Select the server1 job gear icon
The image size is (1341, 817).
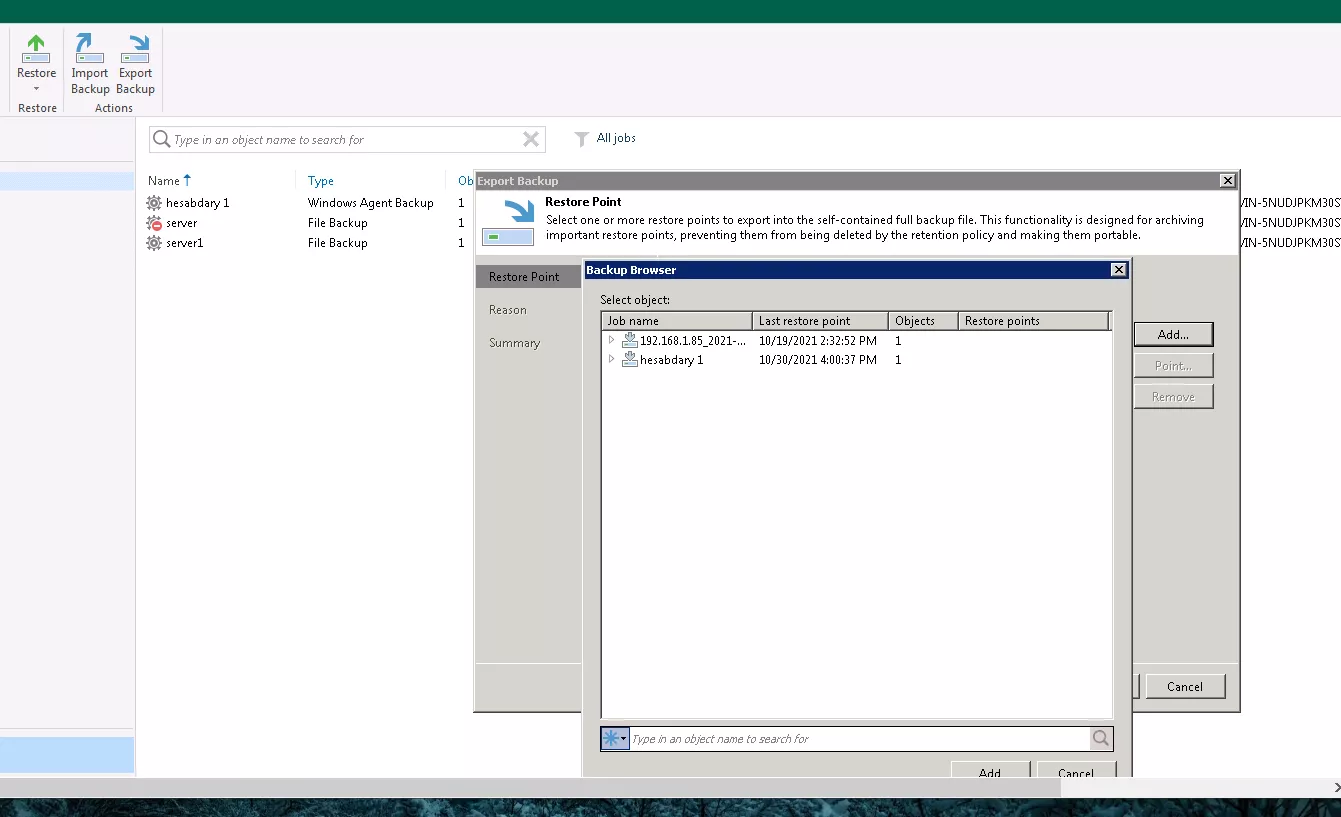point(154,243)
